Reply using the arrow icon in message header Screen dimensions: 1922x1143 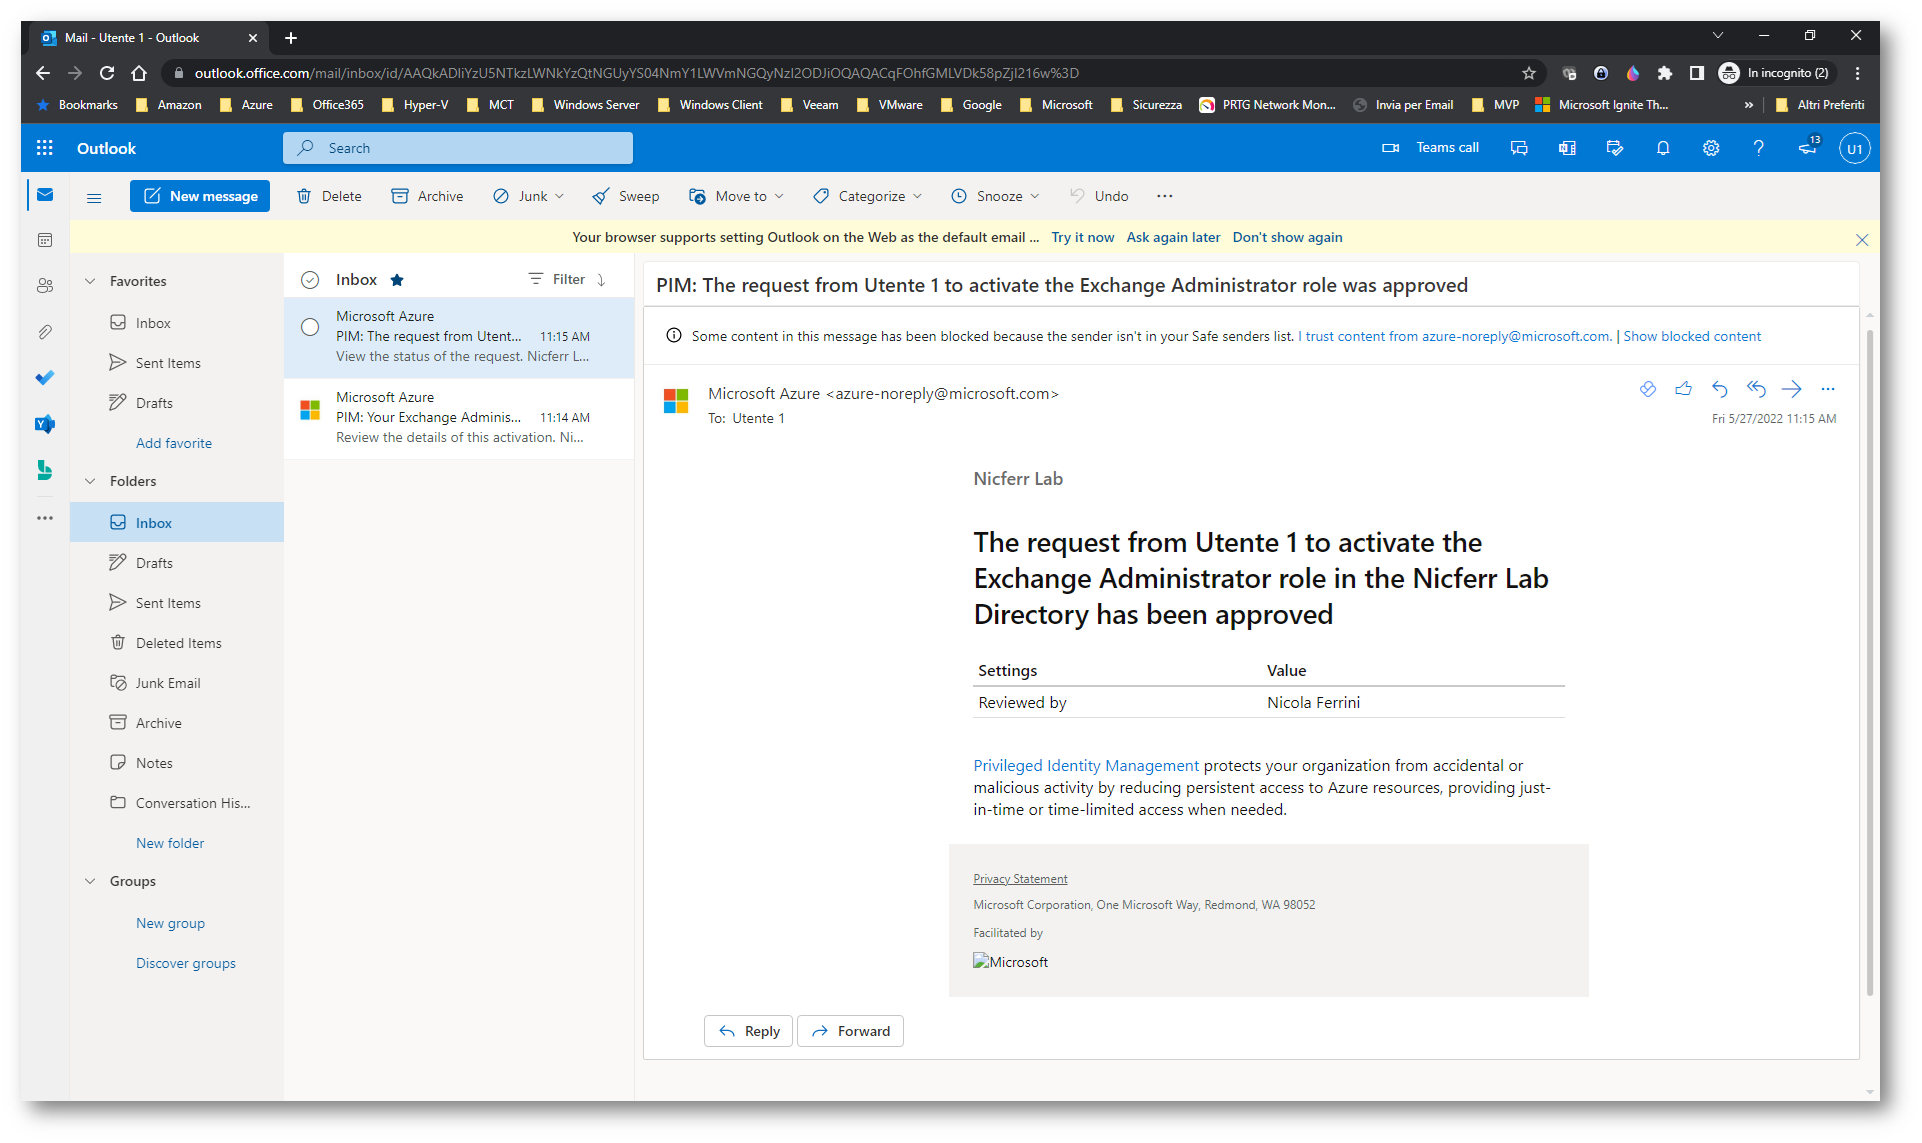click(x=1720, y=389)
